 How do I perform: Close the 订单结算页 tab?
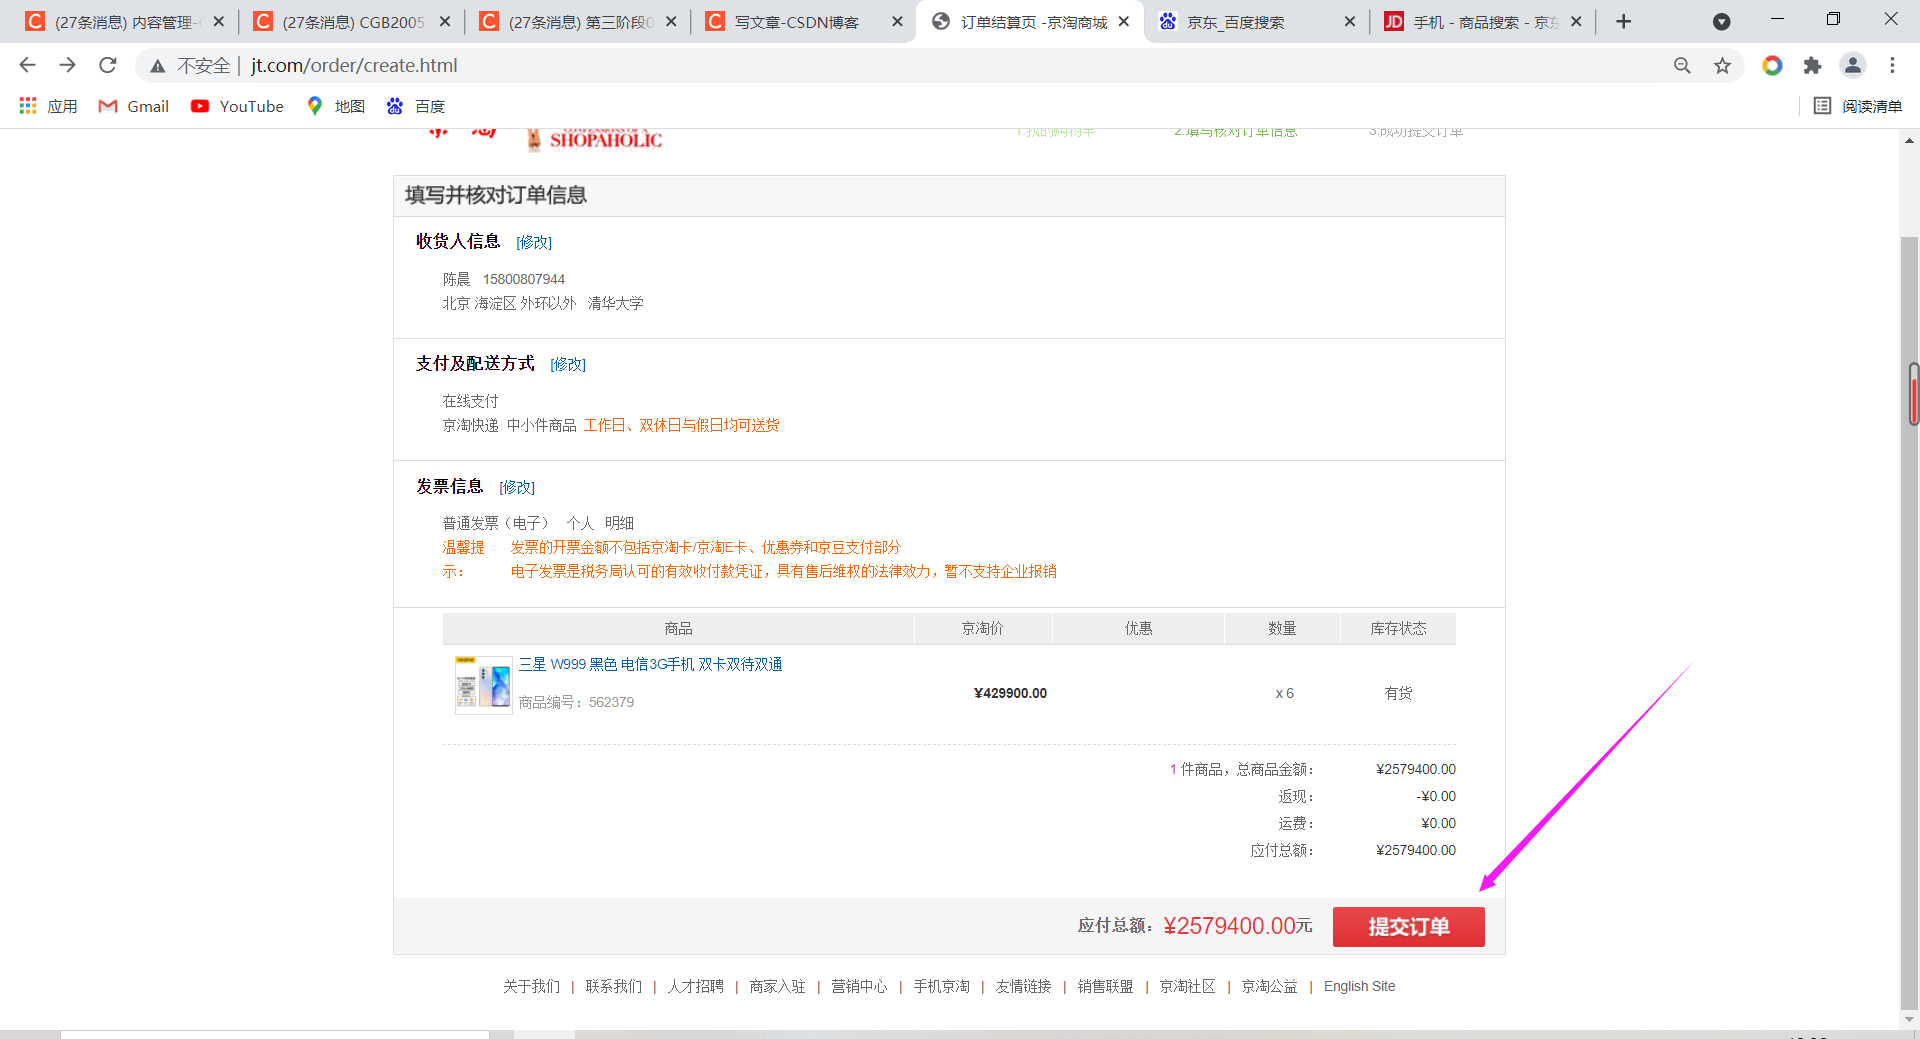1124,21
